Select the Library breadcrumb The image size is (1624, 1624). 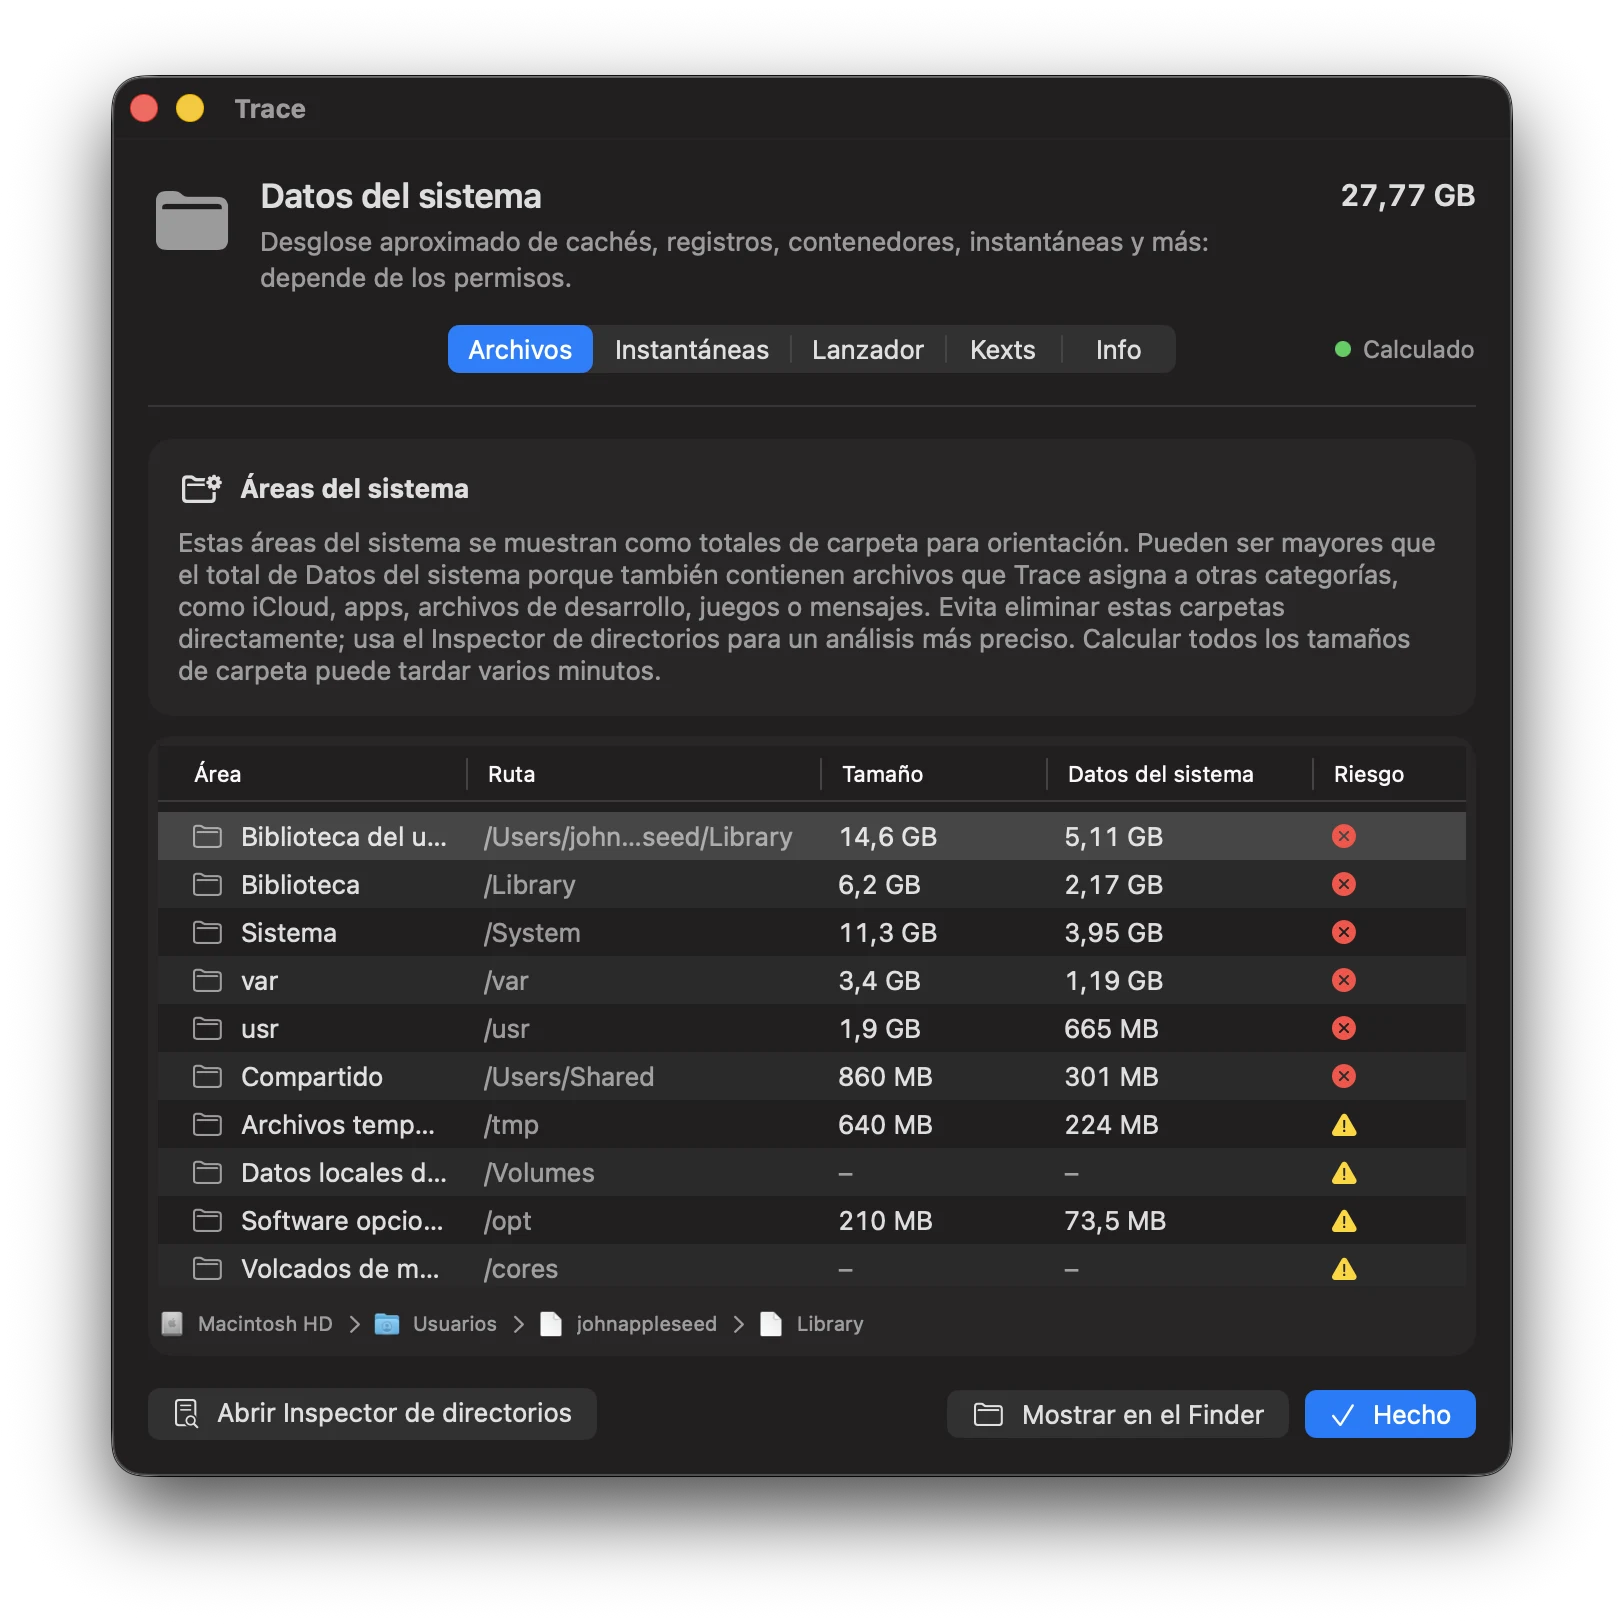pos(829,1324)
